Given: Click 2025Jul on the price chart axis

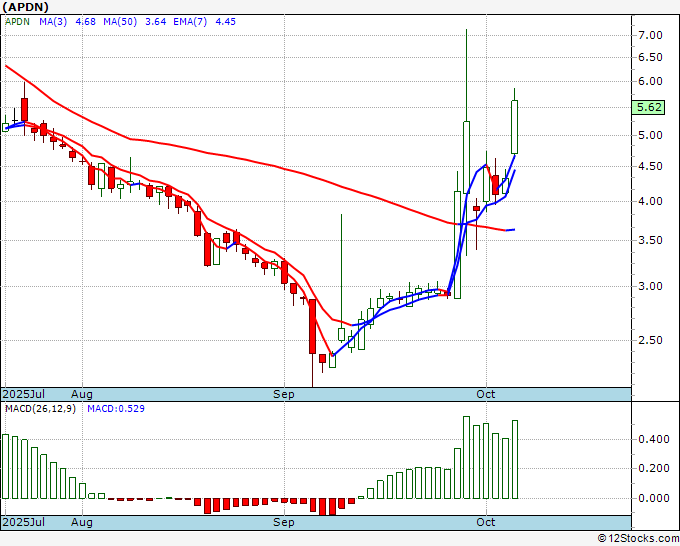Looking at the screenshot, I should [24, 394].
